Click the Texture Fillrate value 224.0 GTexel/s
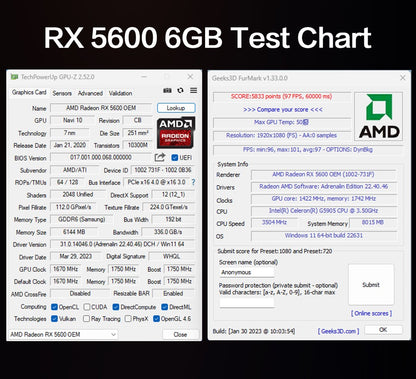This screenshot has width=416, height=379. [169, 207]
